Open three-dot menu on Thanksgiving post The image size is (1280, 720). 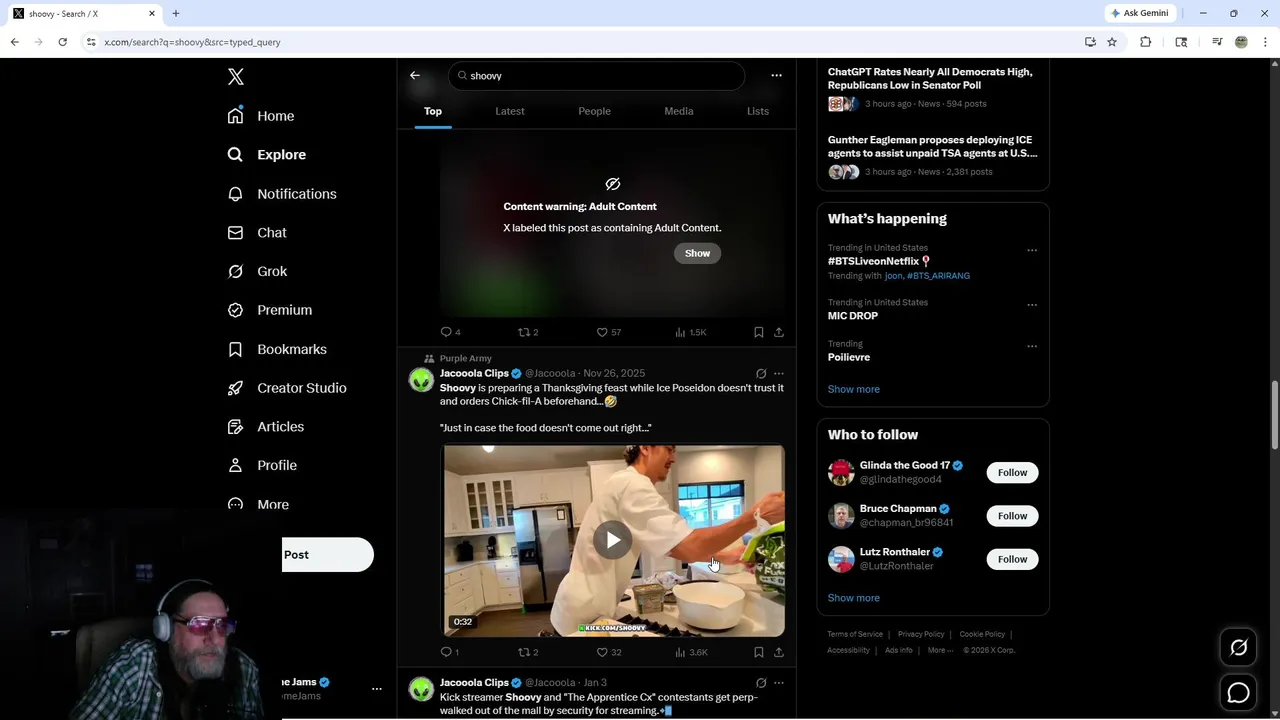point(779,374)
